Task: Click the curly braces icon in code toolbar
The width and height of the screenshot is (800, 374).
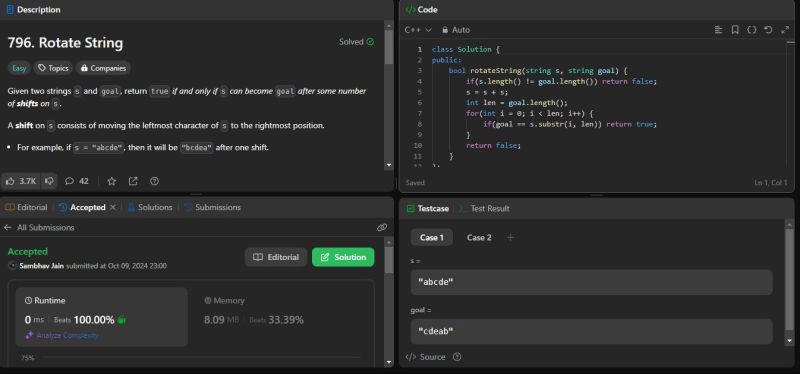Action: [x=752, y=30]
